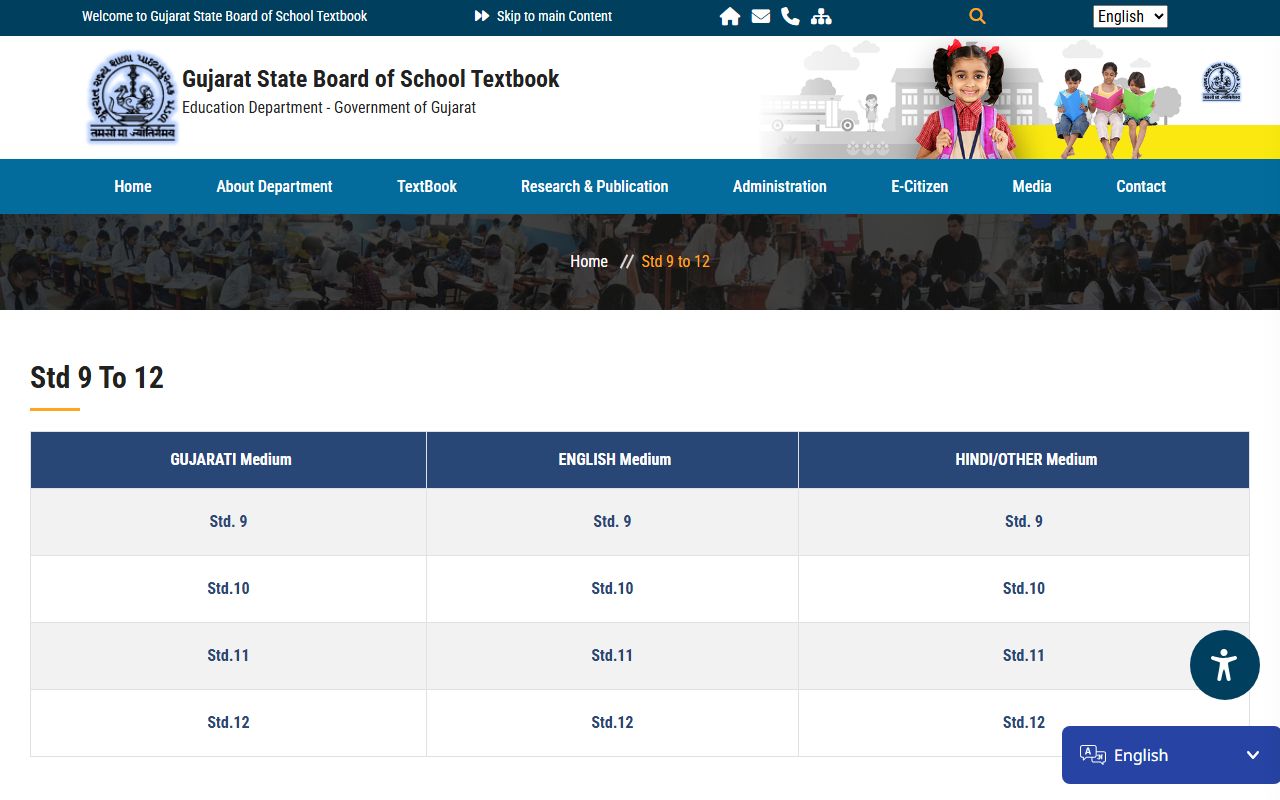Open the English language select box
The image size is (1280, 800).
1130,16
